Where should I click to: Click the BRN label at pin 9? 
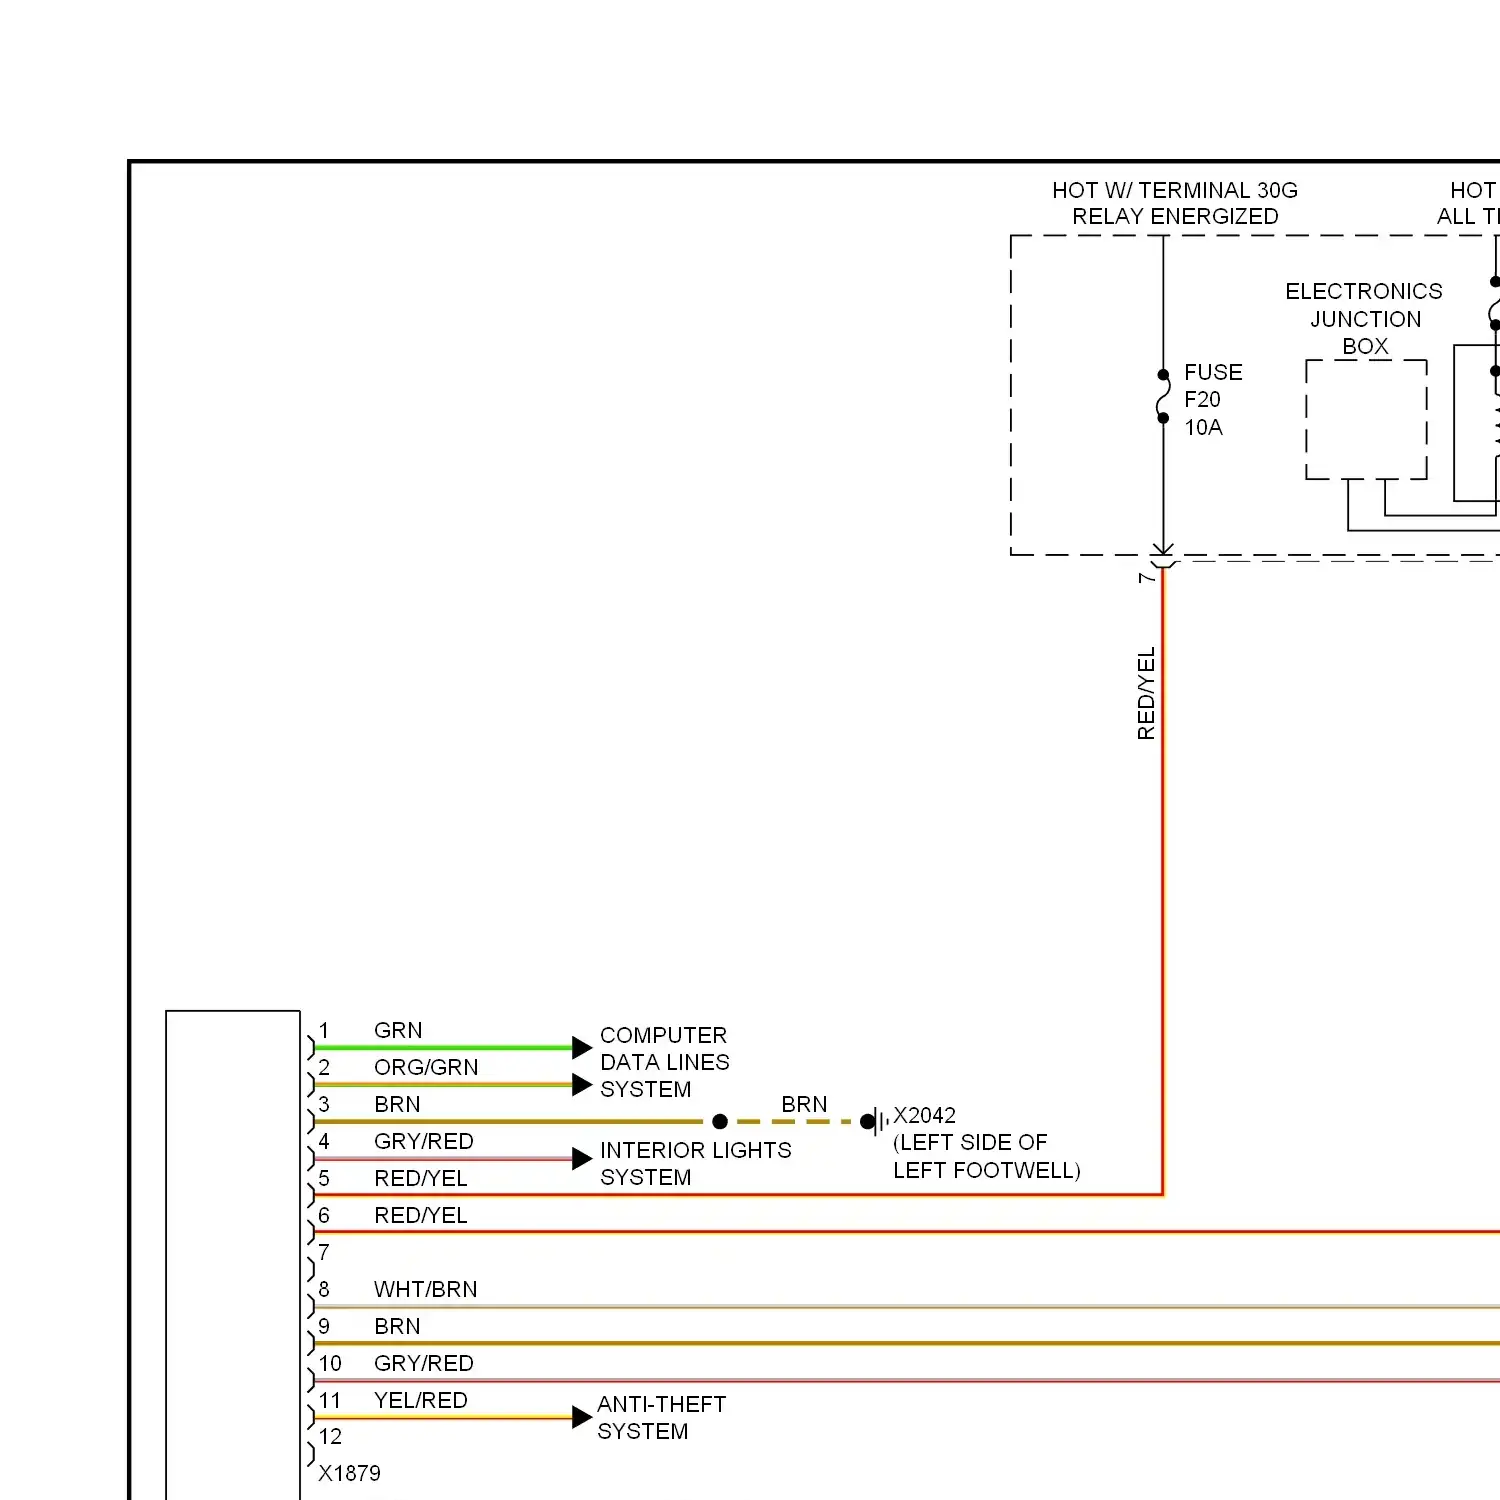[397, 1326]
